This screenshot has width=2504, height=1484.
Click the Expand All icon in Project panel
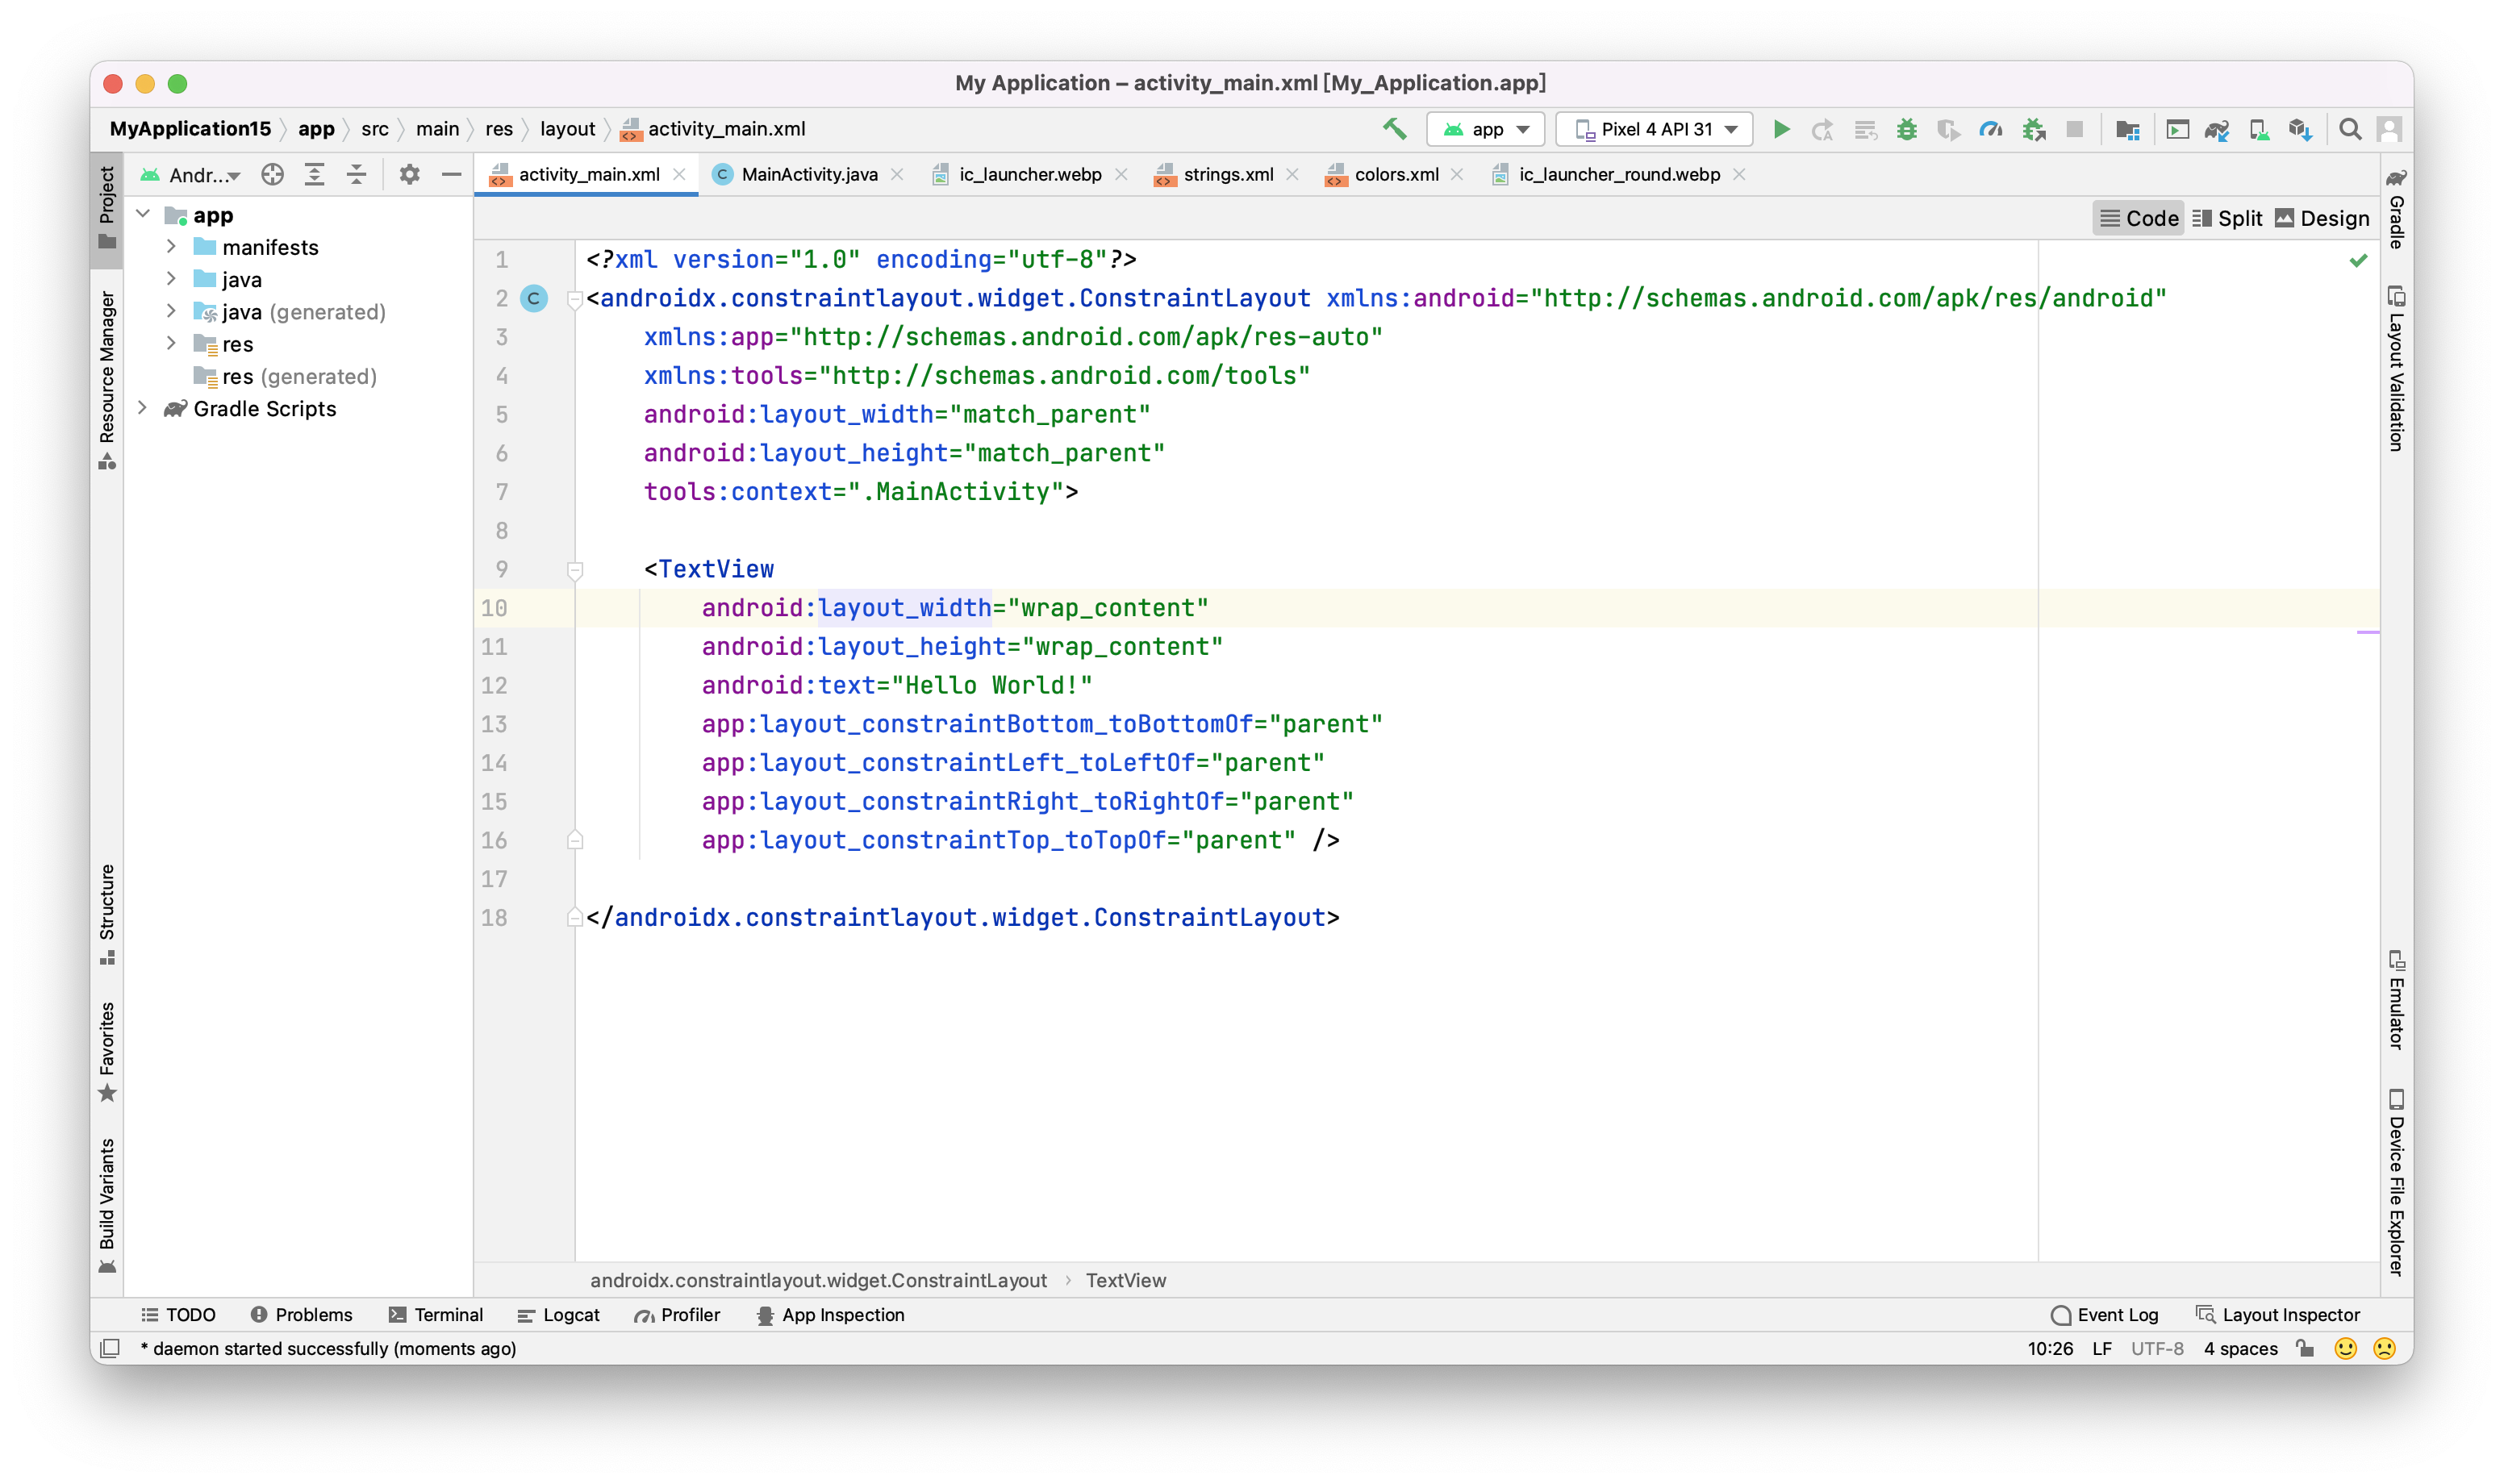tap(314, 174)
